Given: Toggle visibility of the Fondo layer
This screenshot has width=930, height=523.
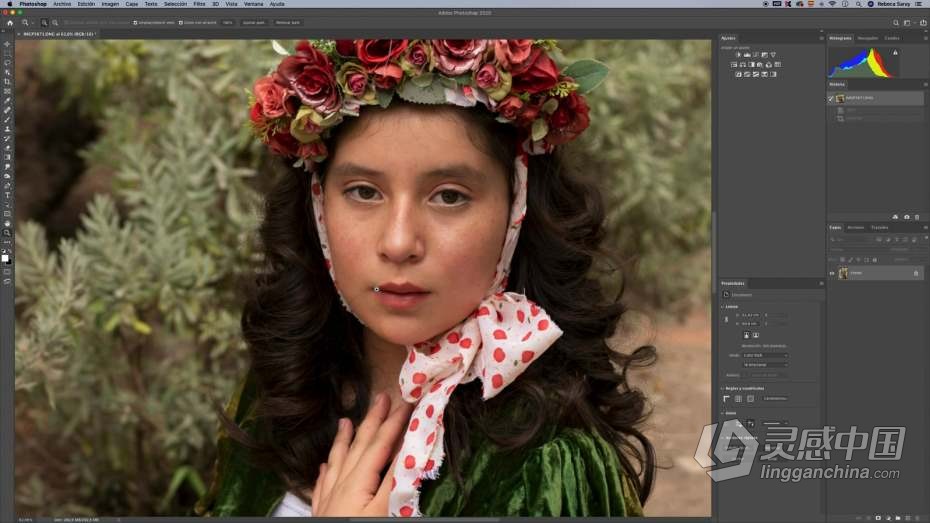Looking at the screenshot, I should click(832, 273).
